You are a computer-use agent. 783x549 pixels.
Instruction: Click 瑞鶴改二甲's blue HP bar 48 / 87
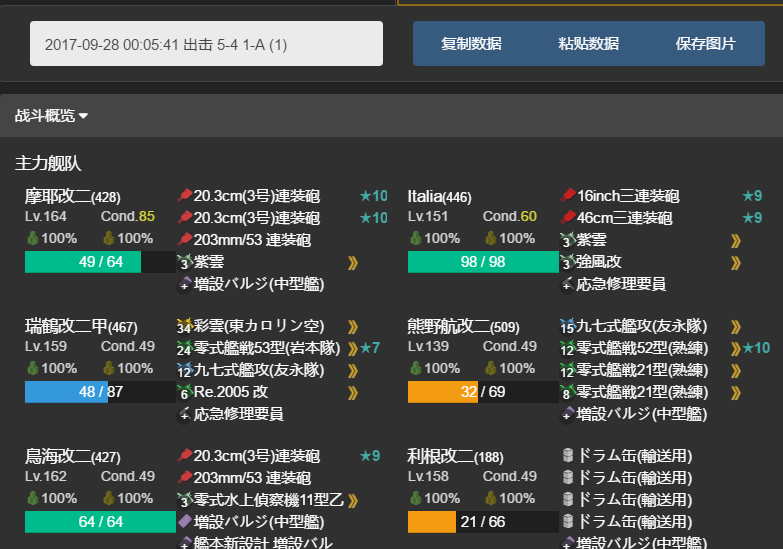tap(100, 392)
